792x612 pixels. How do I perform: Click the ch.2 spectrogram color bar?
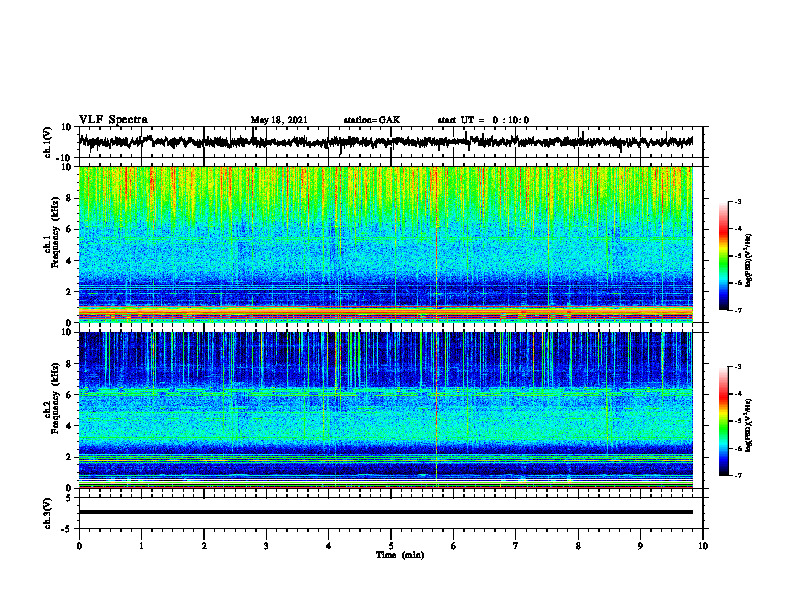coord(724,421)
